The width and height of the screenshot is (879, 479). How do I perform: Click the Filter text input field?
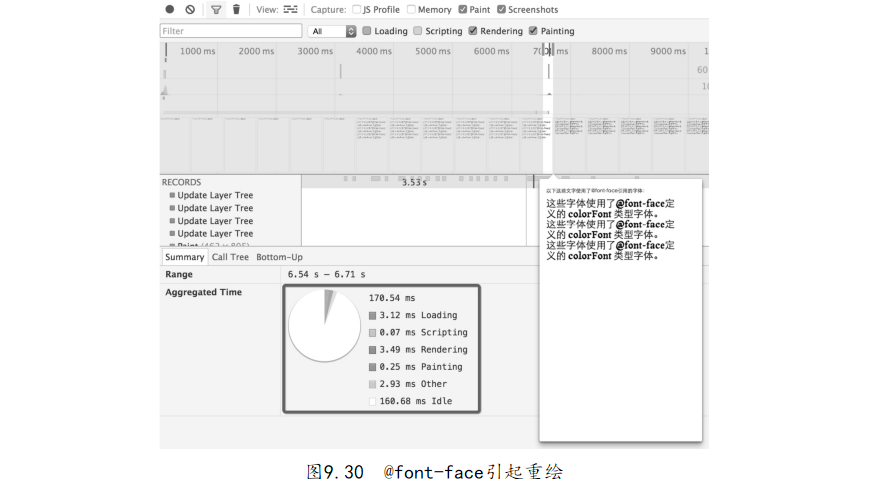point(231,31)
